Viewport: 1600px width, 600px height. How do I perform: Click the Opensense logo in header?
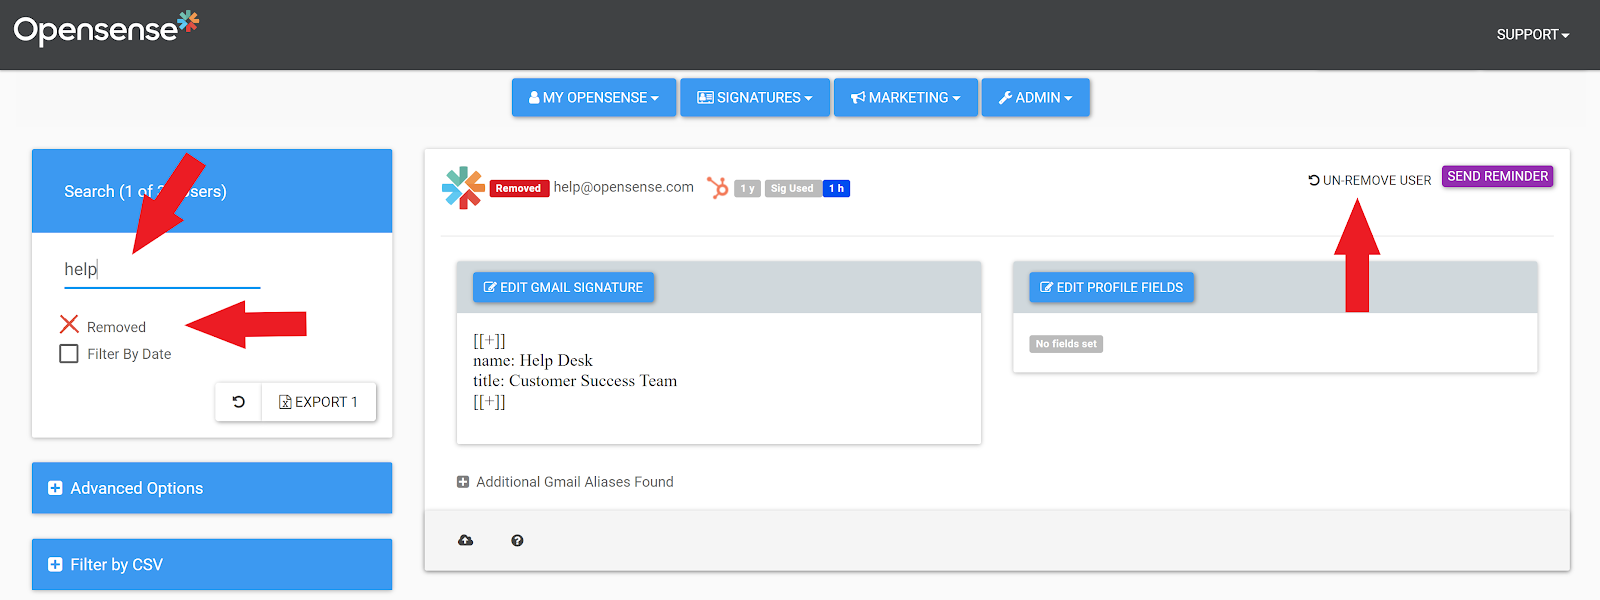coord(106,28)
